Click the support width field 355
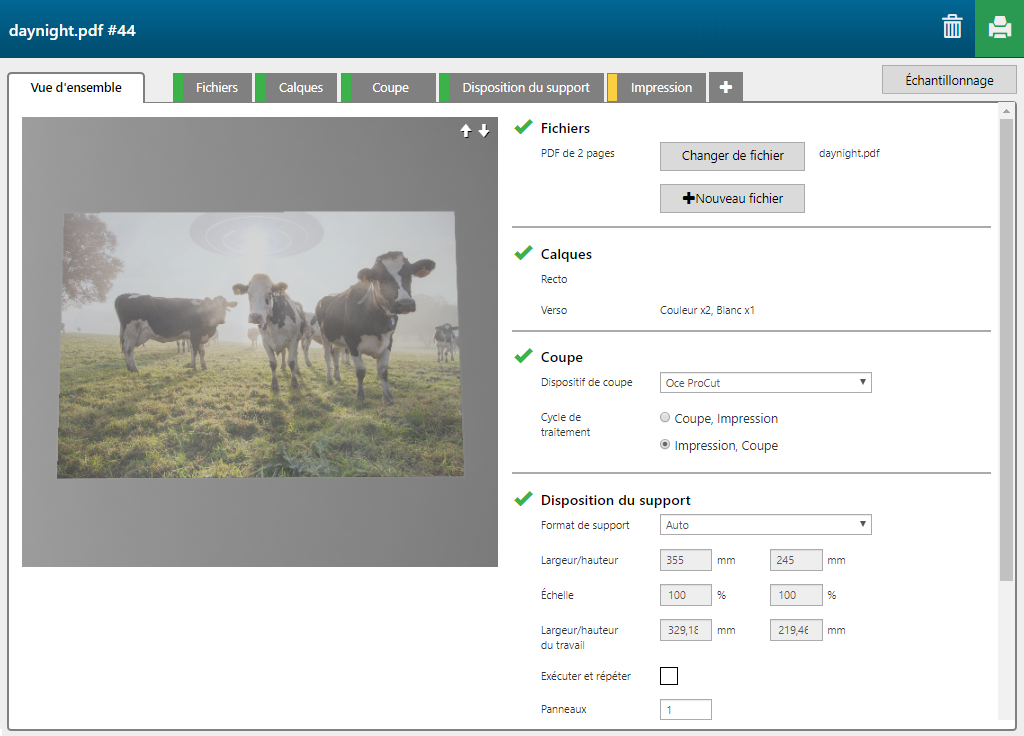 pos(686,560)
